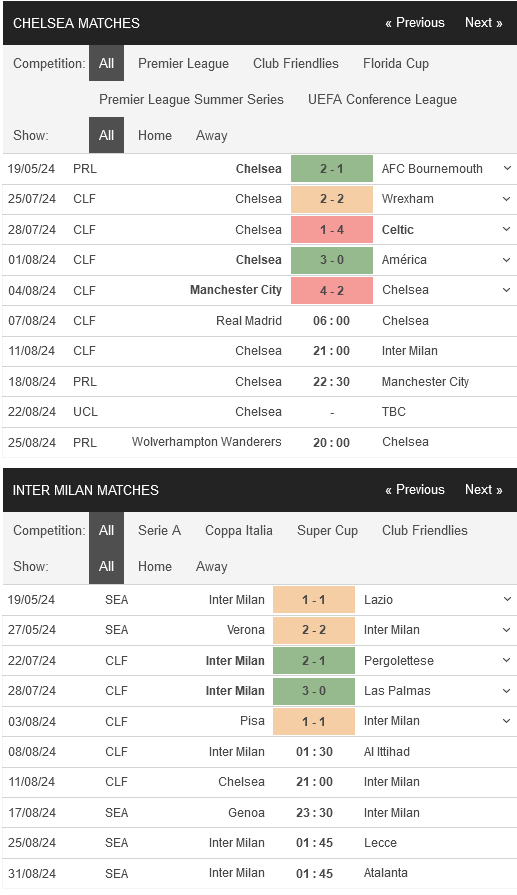Expand the Manchester City vs Chelsea chevron
This screenshot has height=895, width=517.
click(x=507, y=290)
